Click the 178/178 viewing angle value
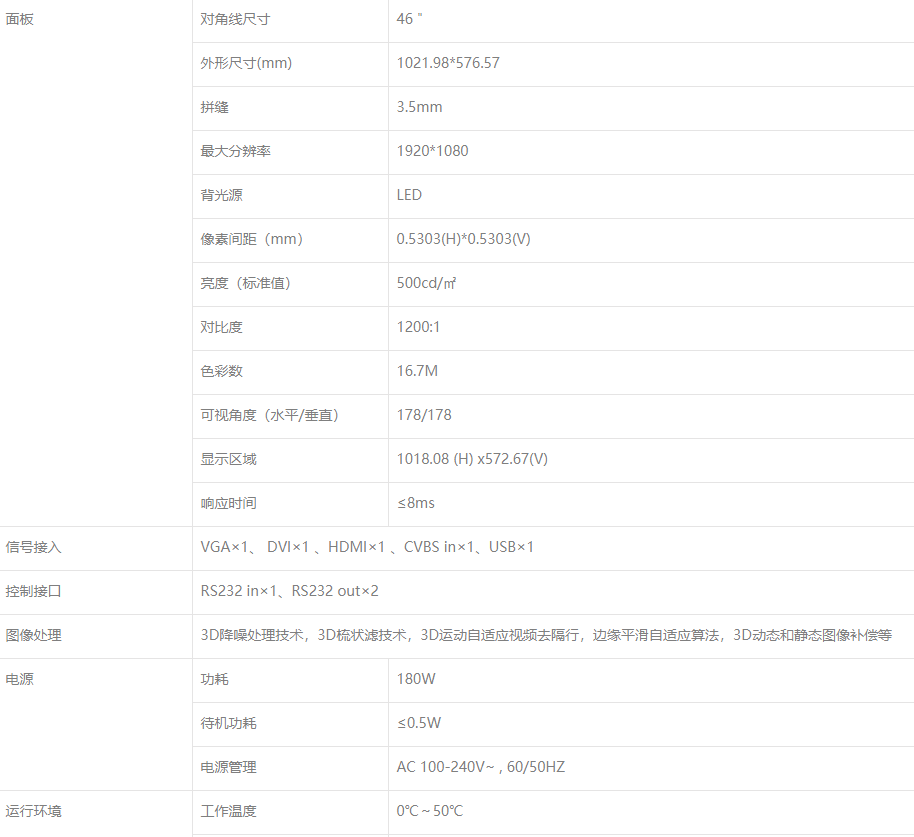 pos(424,415)
